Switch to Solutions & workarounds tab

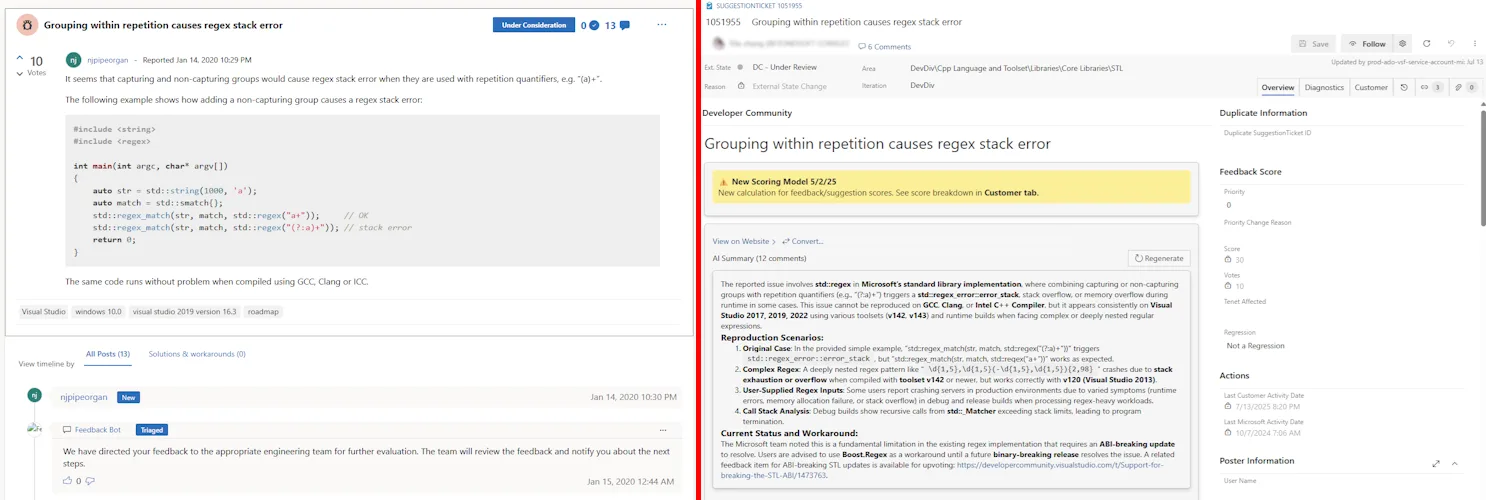click(197, 354)
